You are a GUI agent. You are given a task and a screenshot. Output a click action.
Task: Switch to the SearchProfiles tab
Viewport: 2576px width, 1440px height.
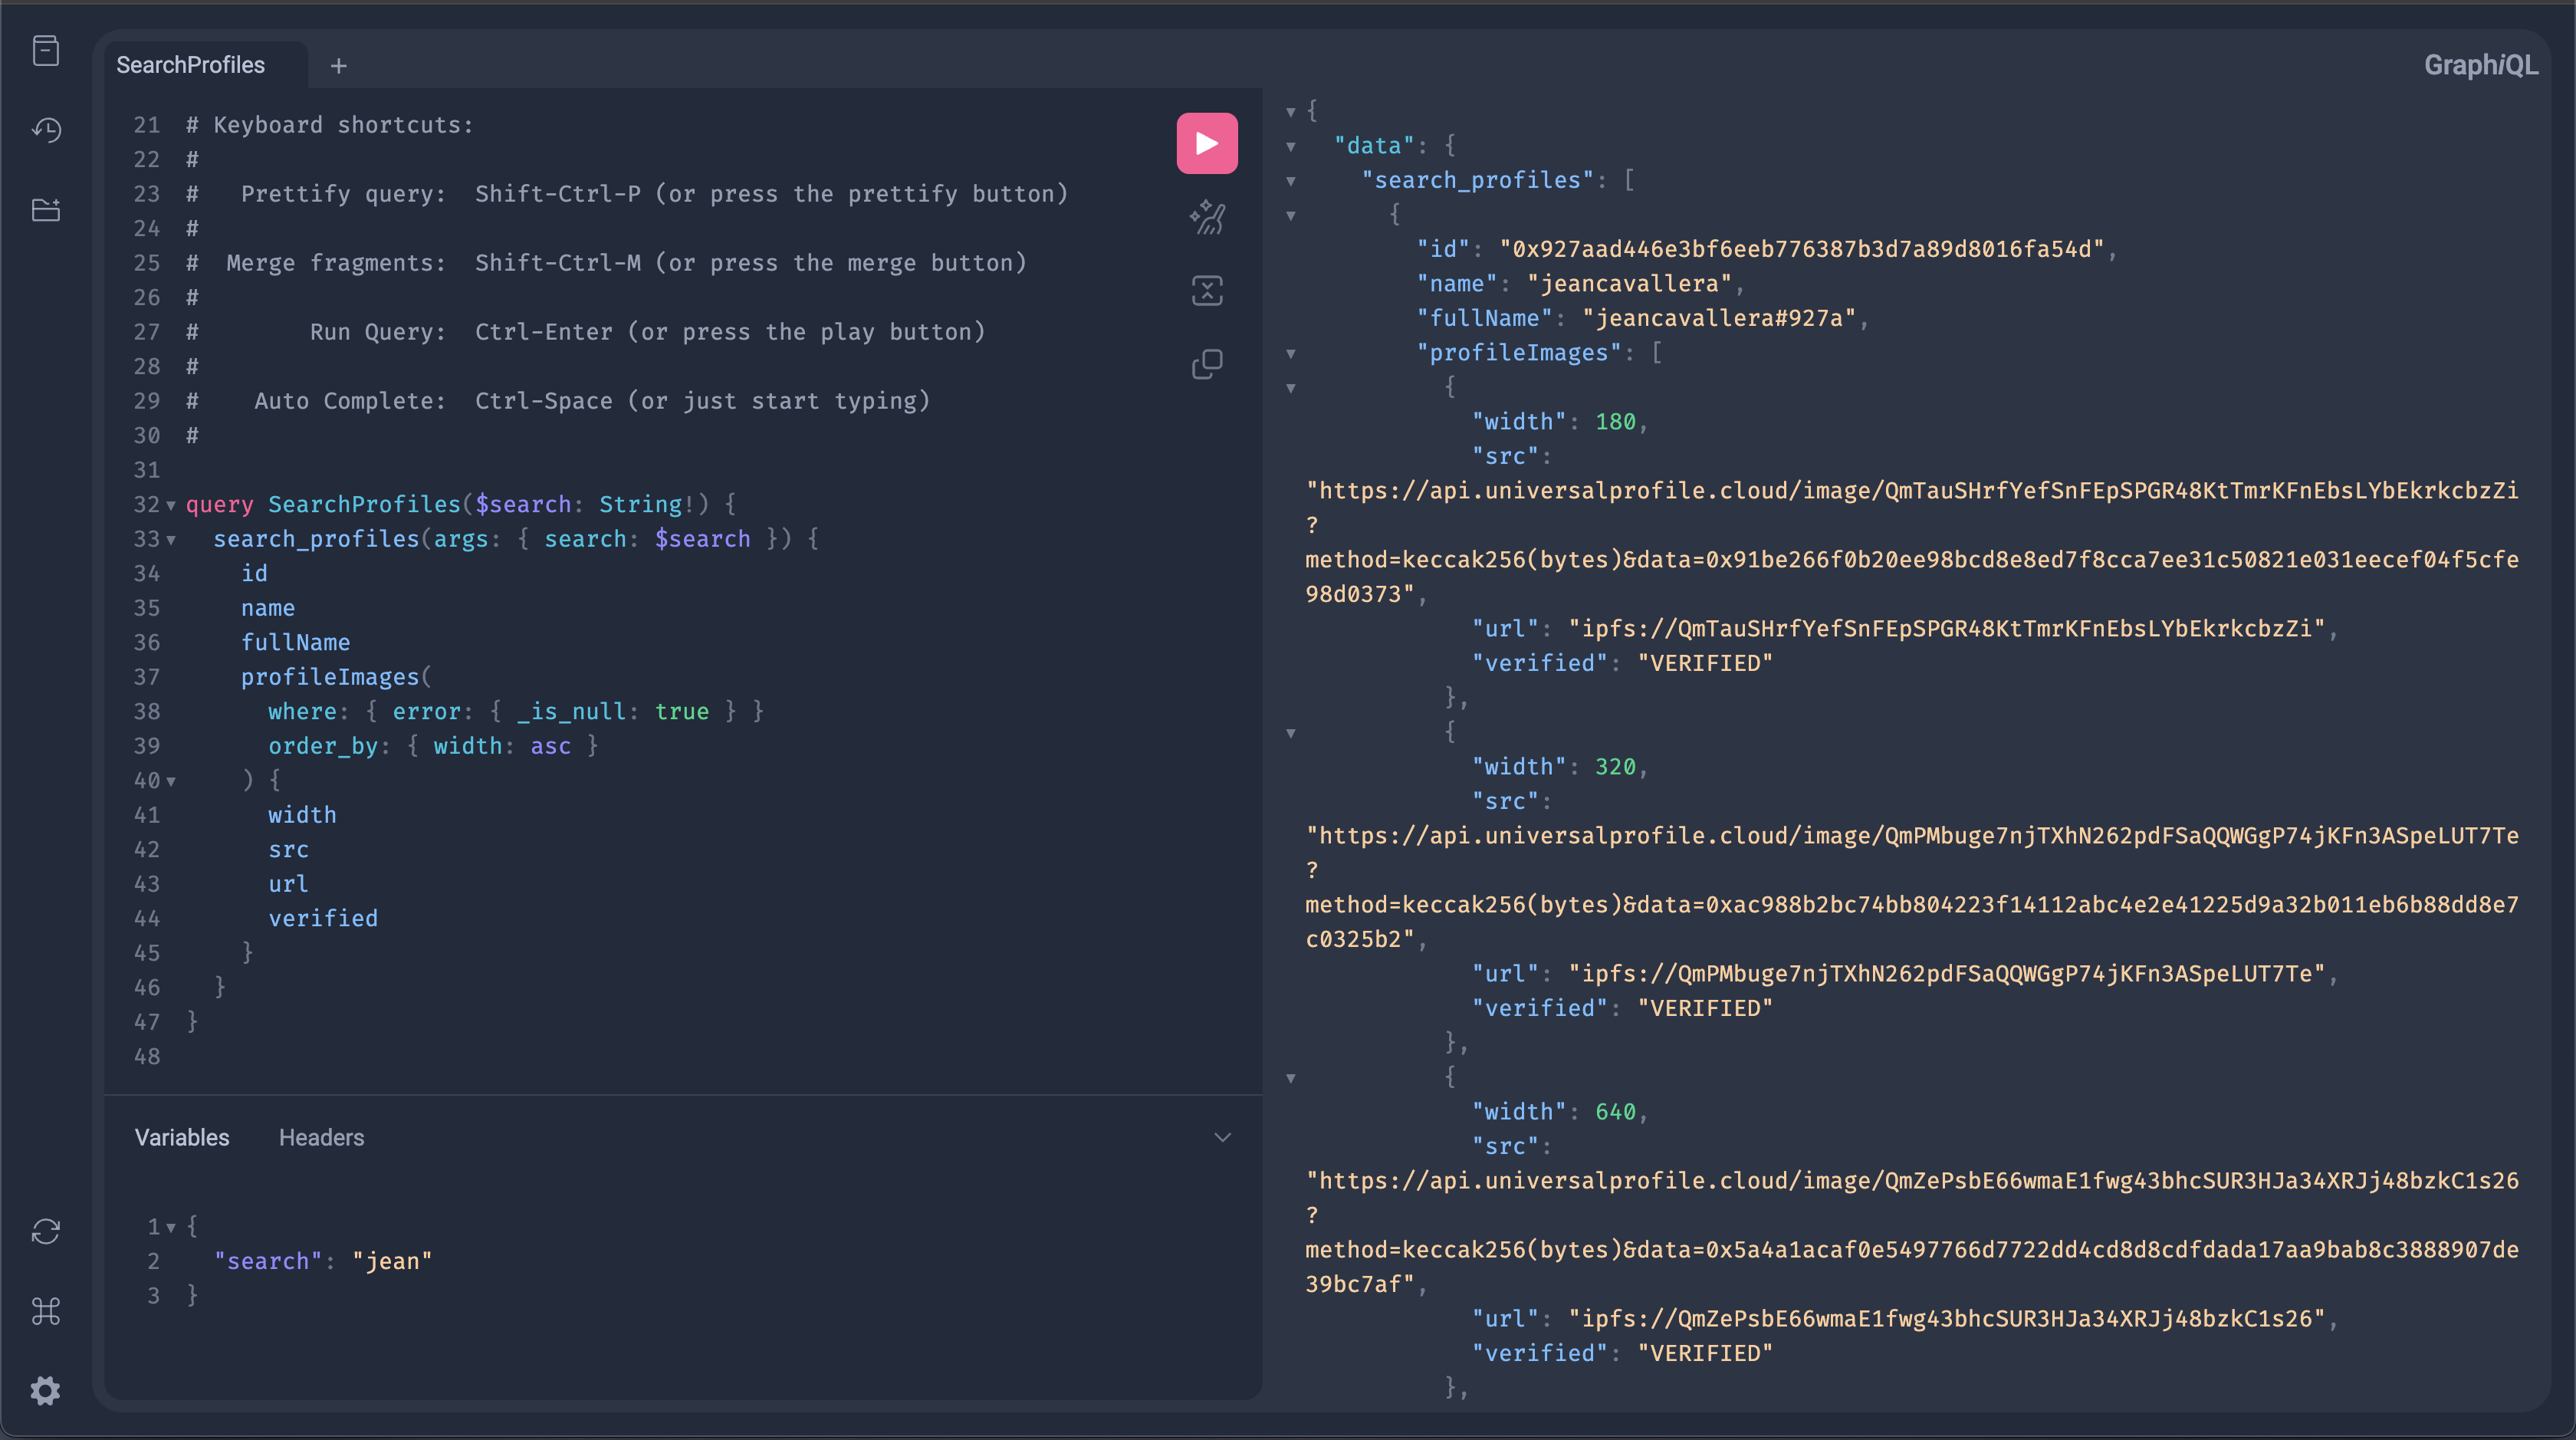pyautogui.click(x=191, y=65)
